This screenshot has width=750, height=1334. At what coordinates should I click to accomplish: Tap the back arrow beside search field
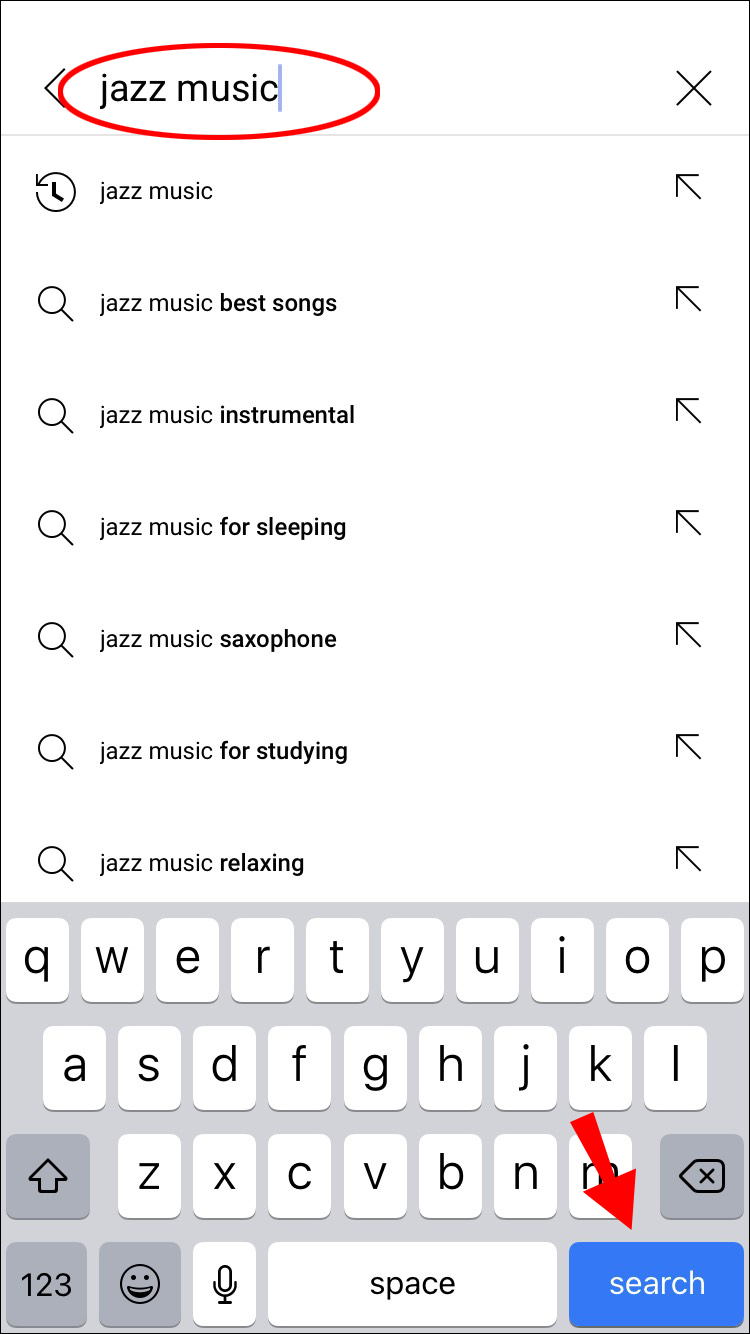point(54,88)
